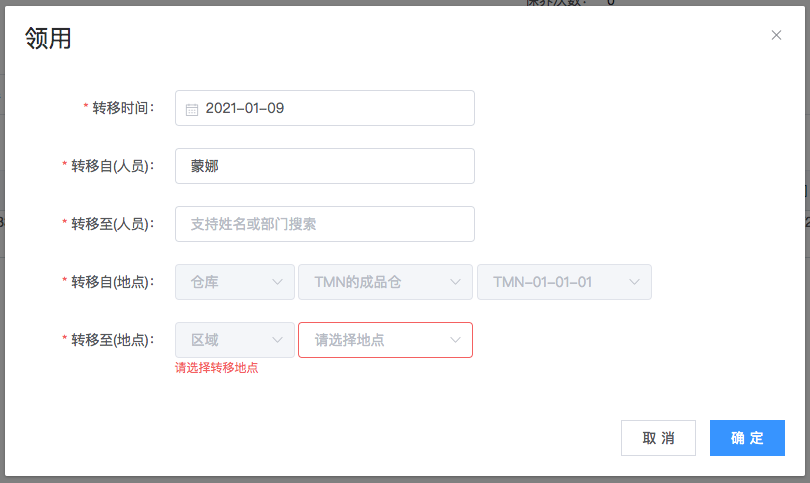Click the 领用 dialog title
This screenshot has width=810, height=483.
coord(47,38)
